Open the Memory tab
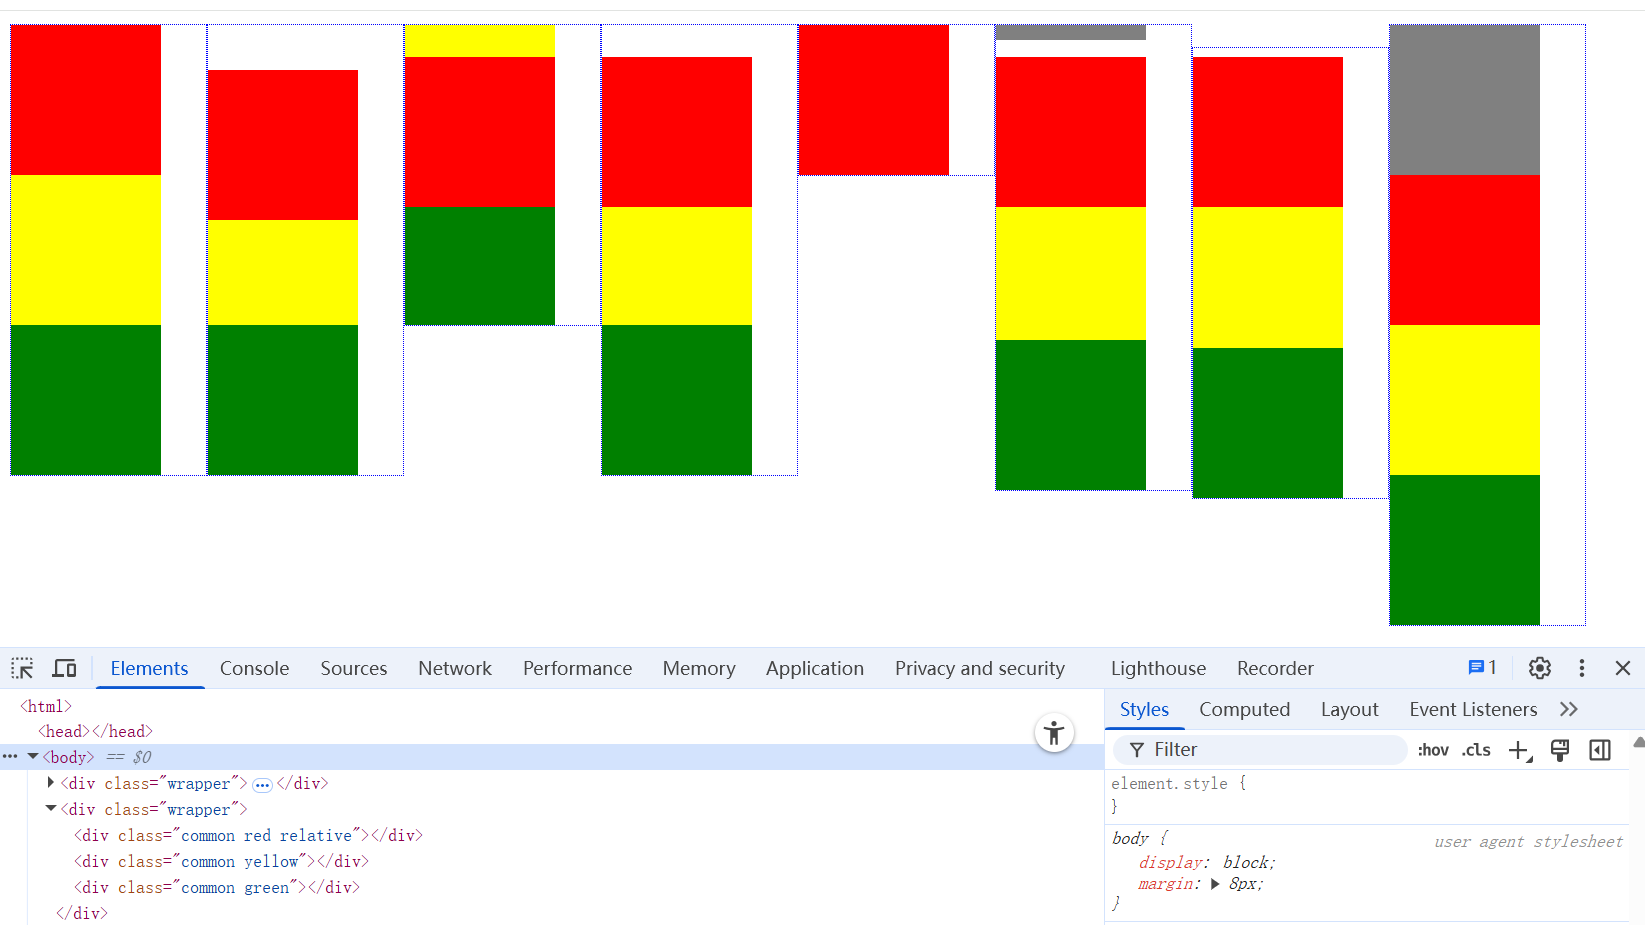Image resolution: width=1645 pixels, height=925 pixels. pyautogui.click(x=698, y=668)
